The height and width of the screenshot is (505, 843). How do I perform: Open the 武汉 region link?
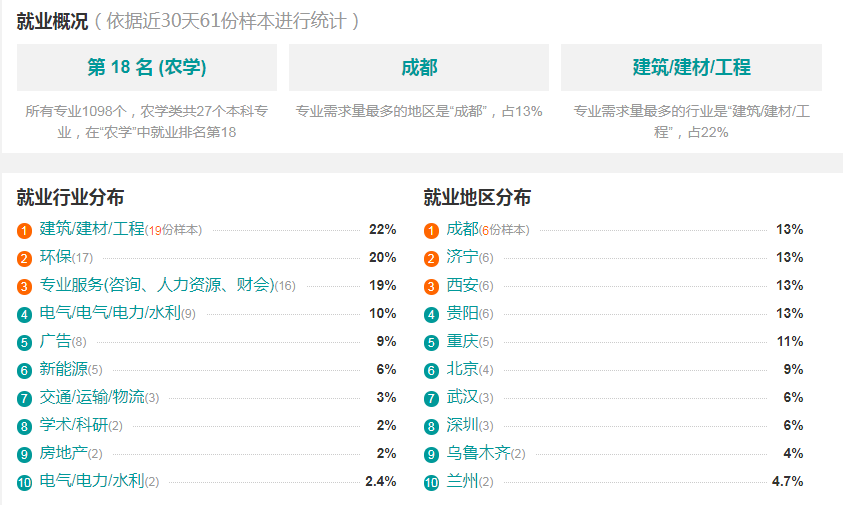[462, 396]
